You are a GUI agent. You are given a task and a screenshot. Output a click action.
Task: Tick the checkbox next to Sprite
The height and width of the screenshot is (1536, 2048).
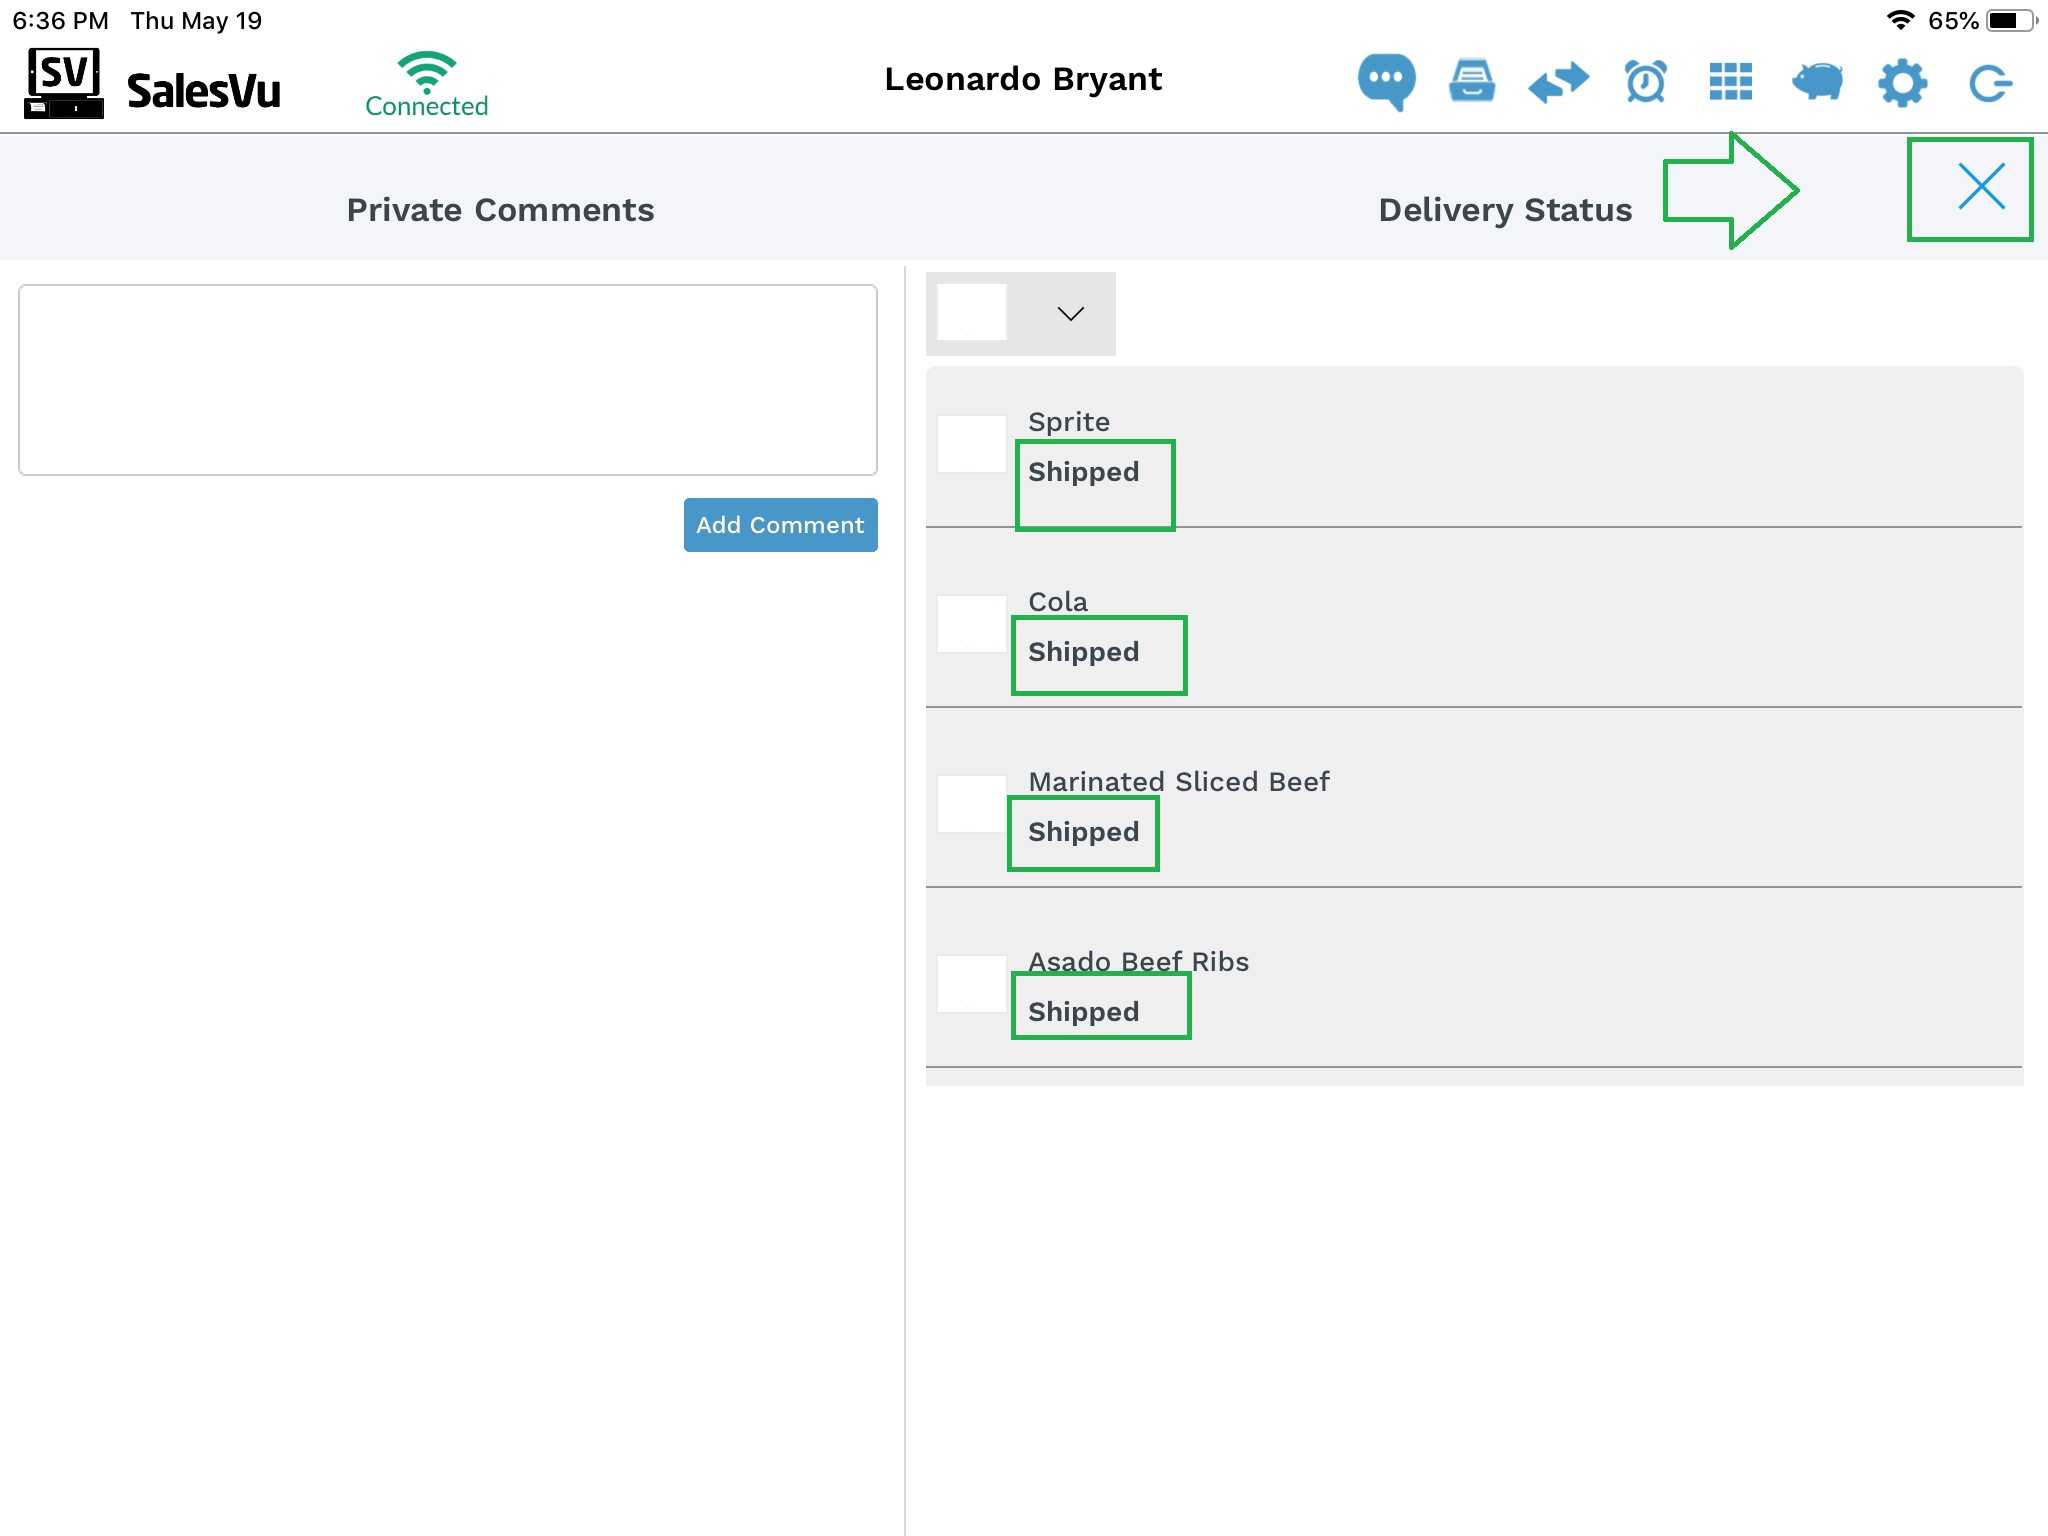[x=971, y=444]
